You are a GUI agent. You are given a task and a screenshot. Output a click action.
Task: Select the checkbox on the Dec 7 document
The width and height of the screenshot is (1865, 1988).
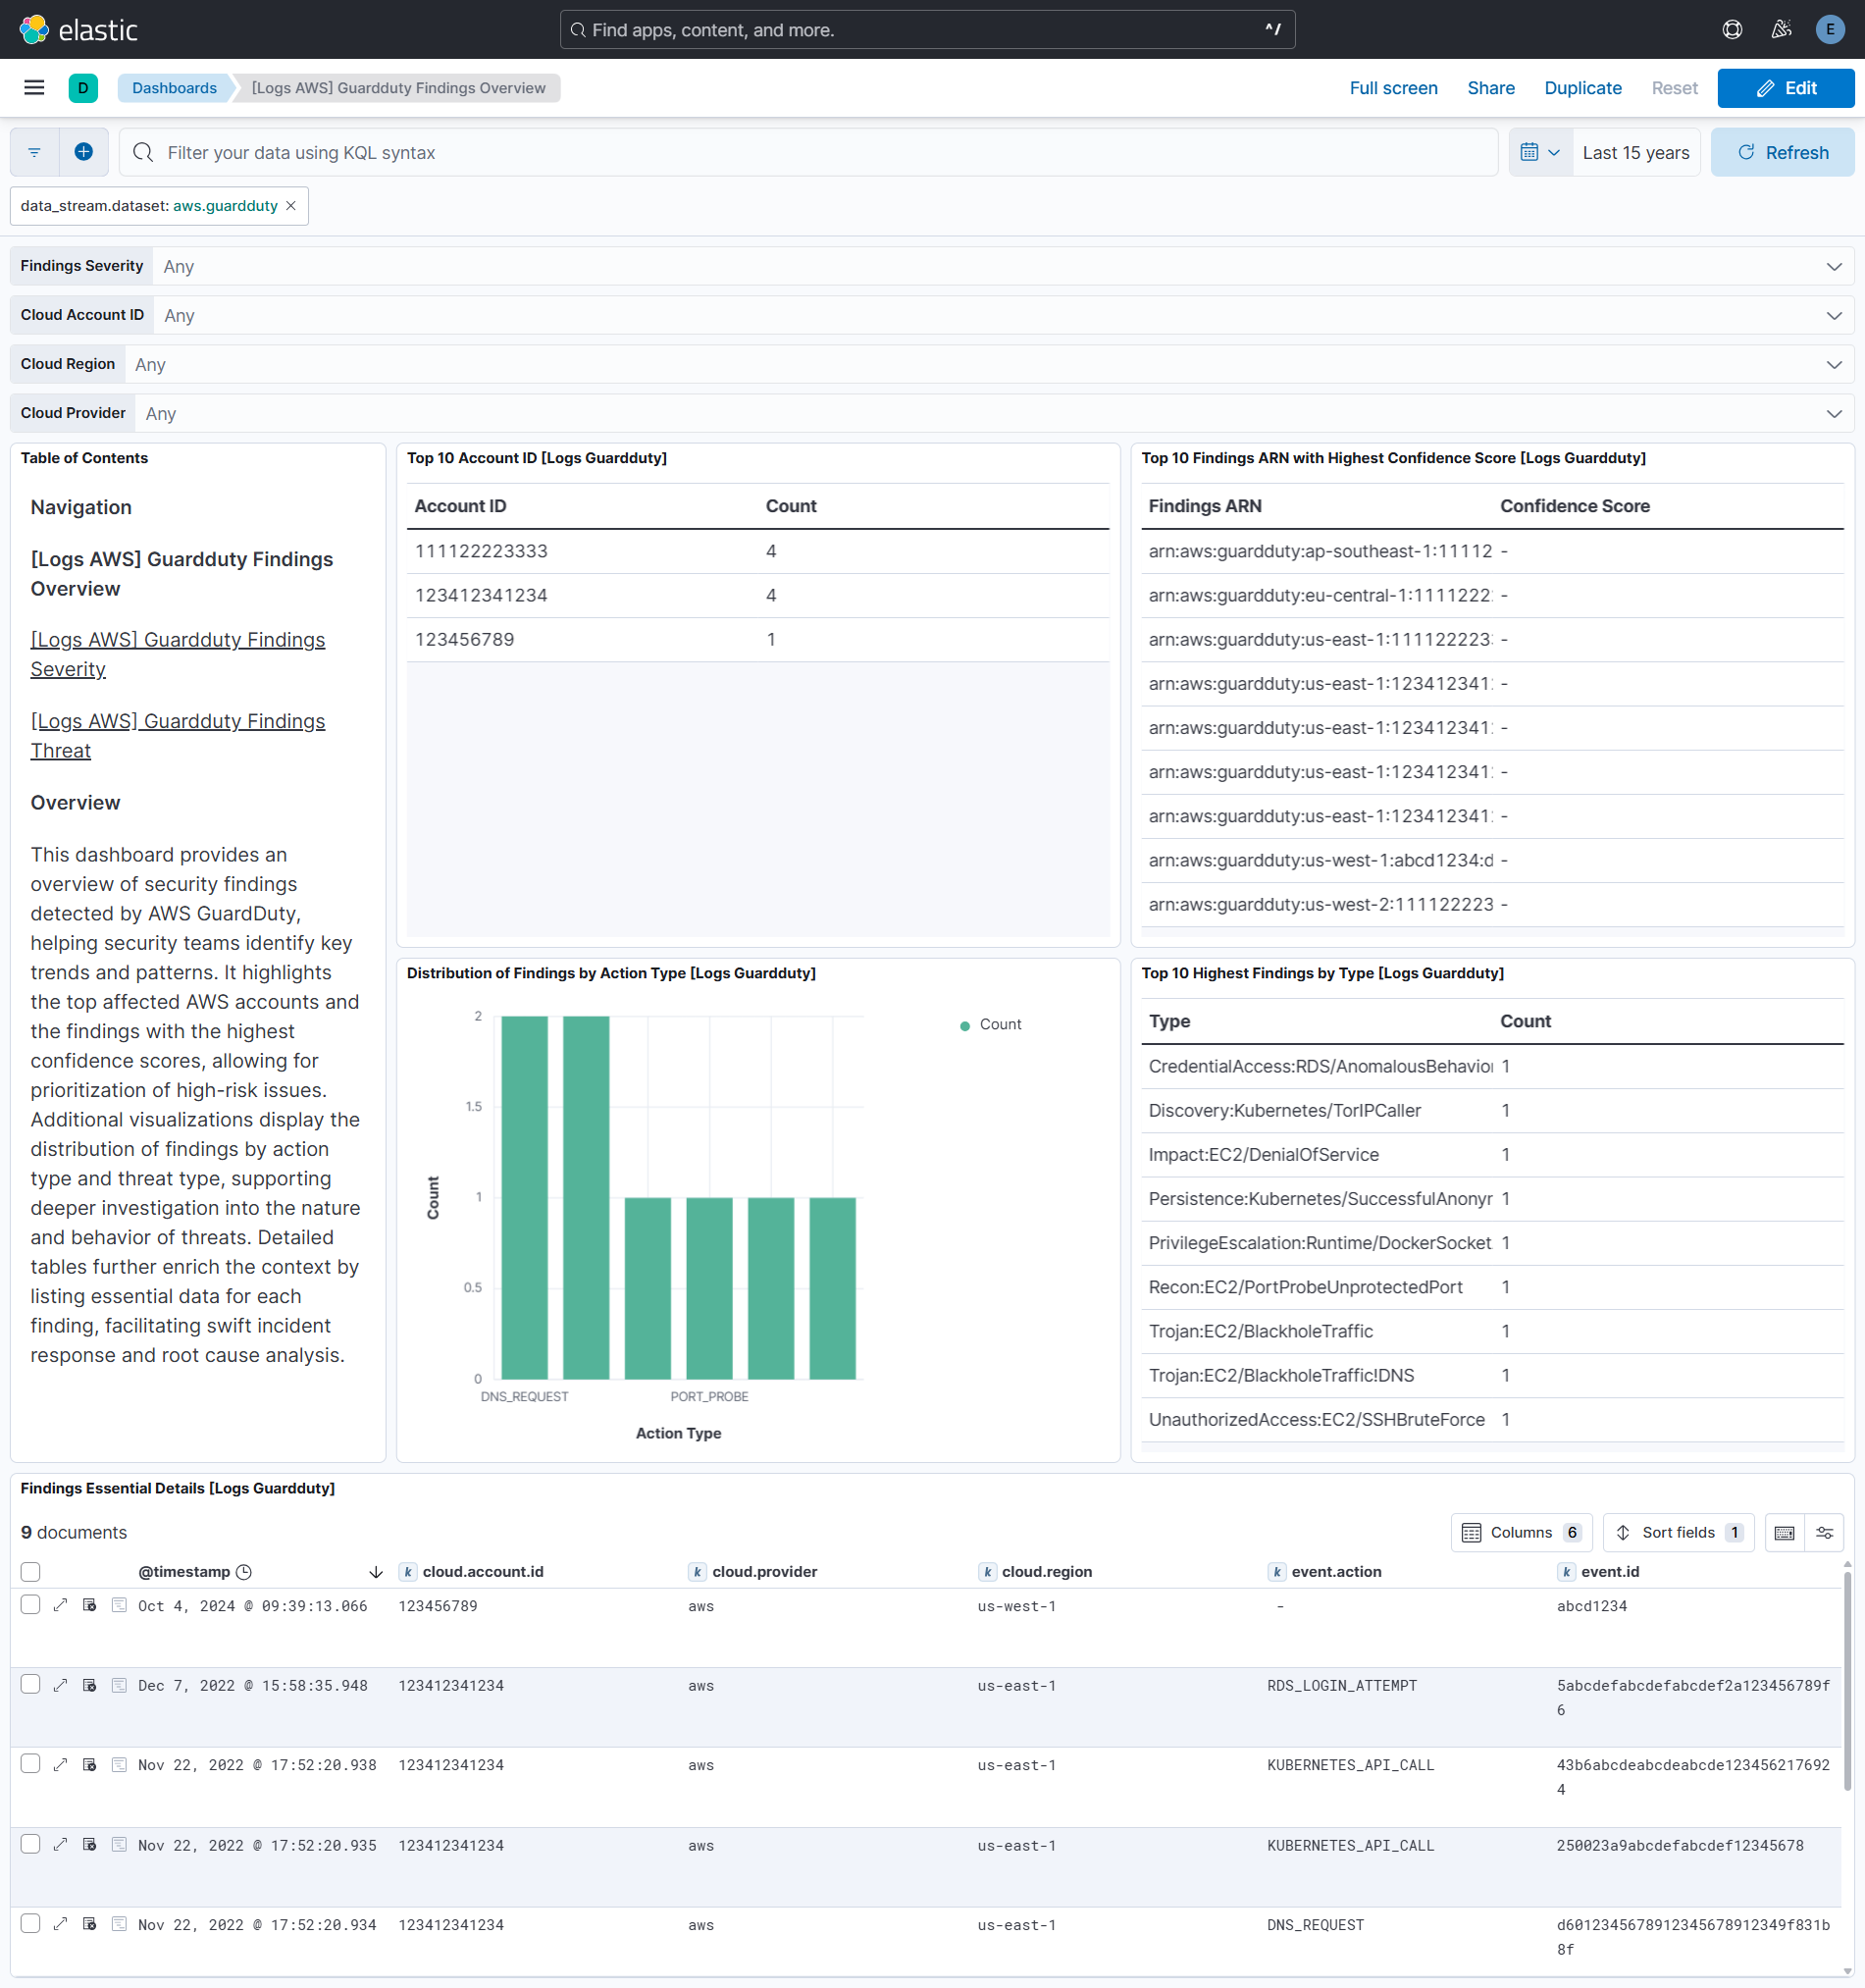(30, 1684)
